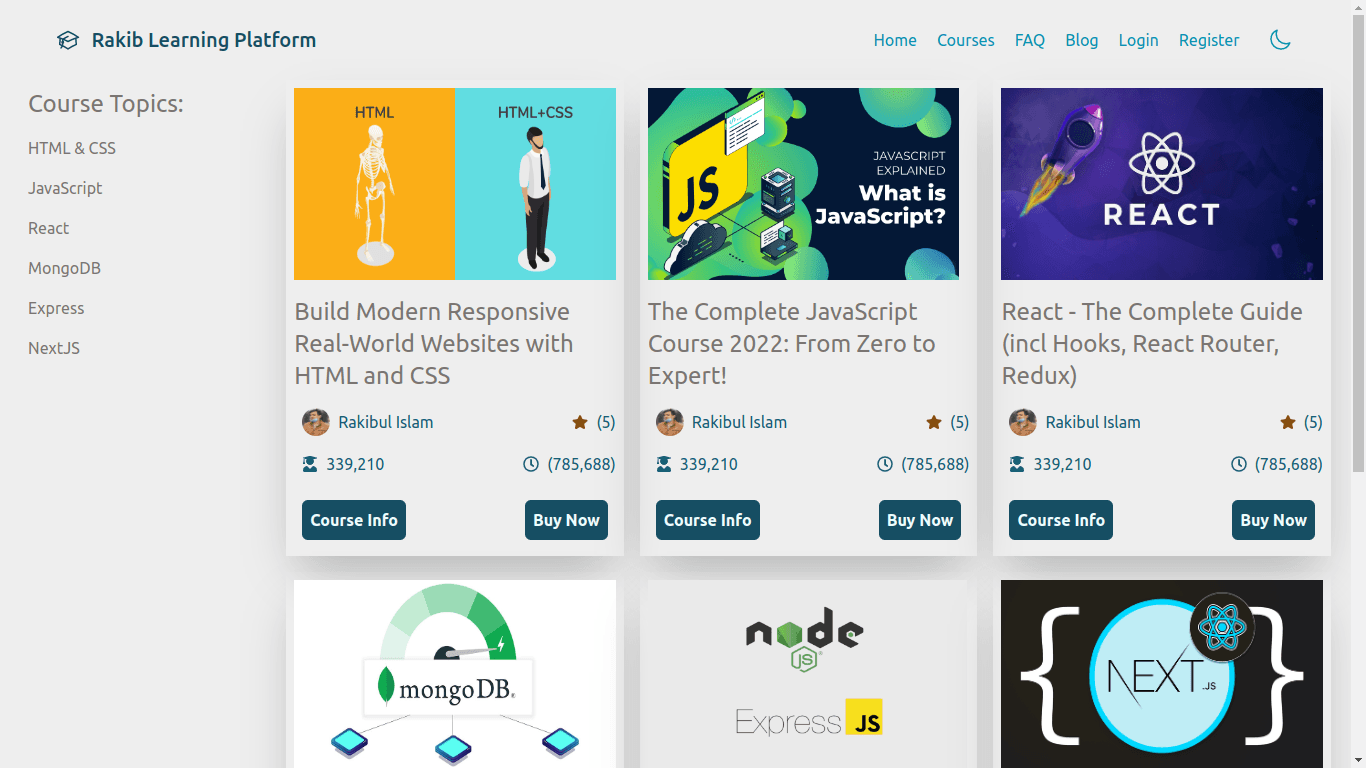The width and height of the screenshot is (1366, 768).
Task: Click the graduation cap logo icon
Action: [67, 40]
